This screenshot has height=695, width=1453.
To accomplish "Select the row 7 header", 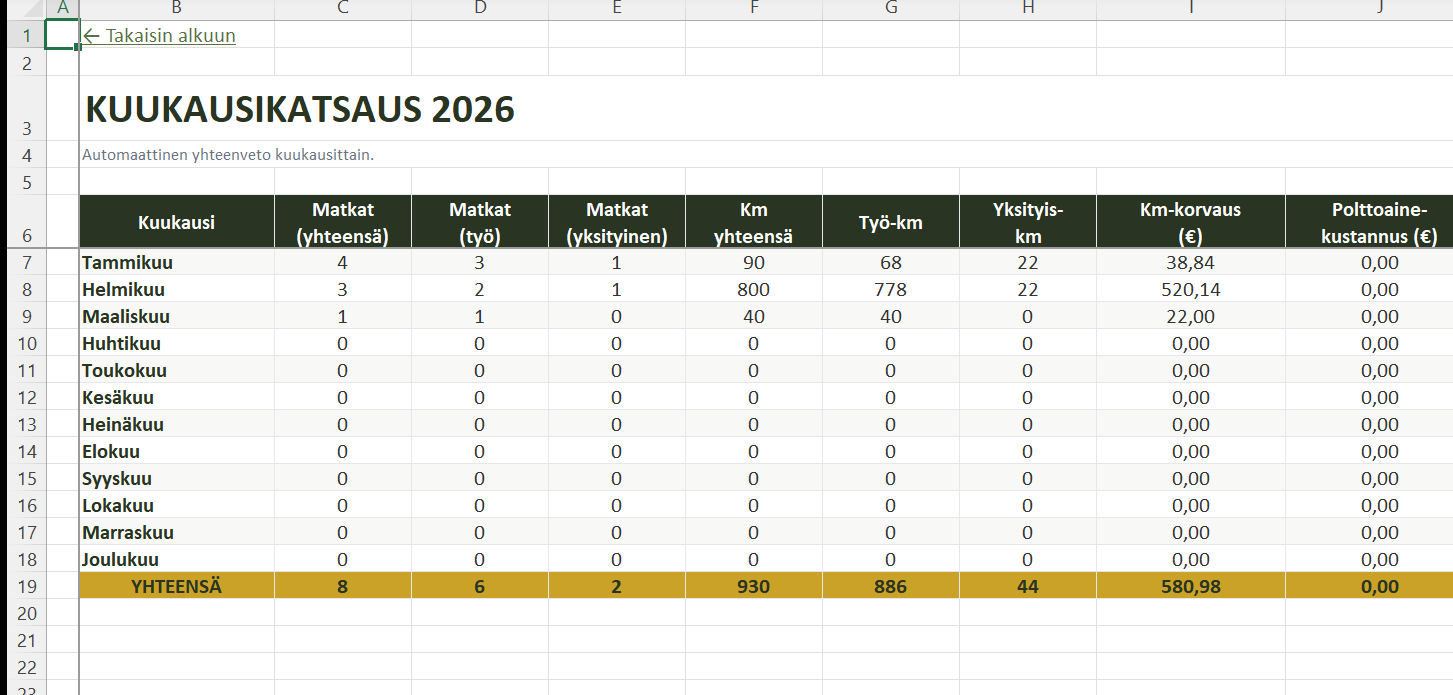I will coord(27,263).
